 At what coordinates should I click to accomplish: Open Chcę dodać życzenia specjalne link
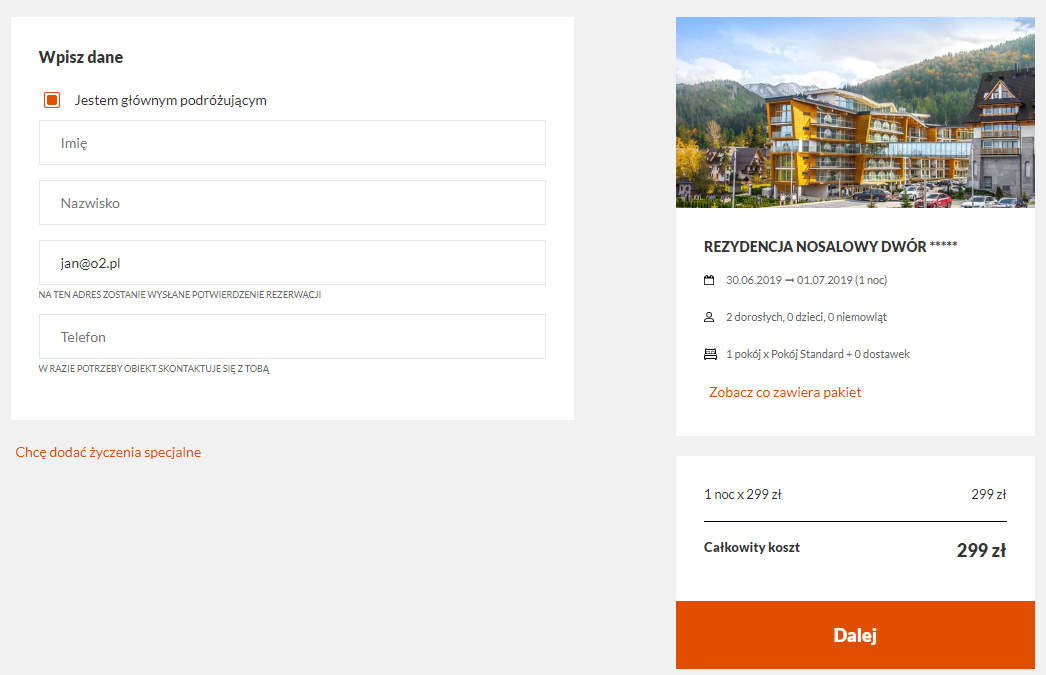108,452
